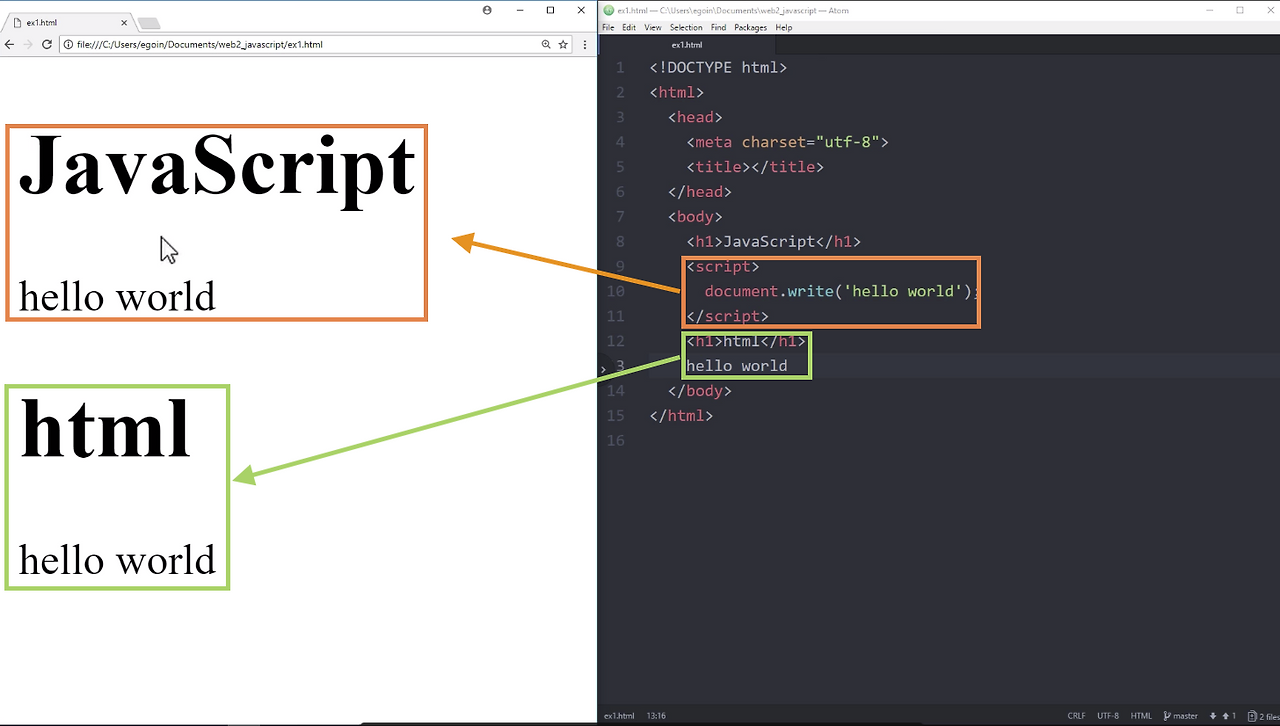
Task: Change CRLF line ending in status bar
Action: tap(1076, 716)
